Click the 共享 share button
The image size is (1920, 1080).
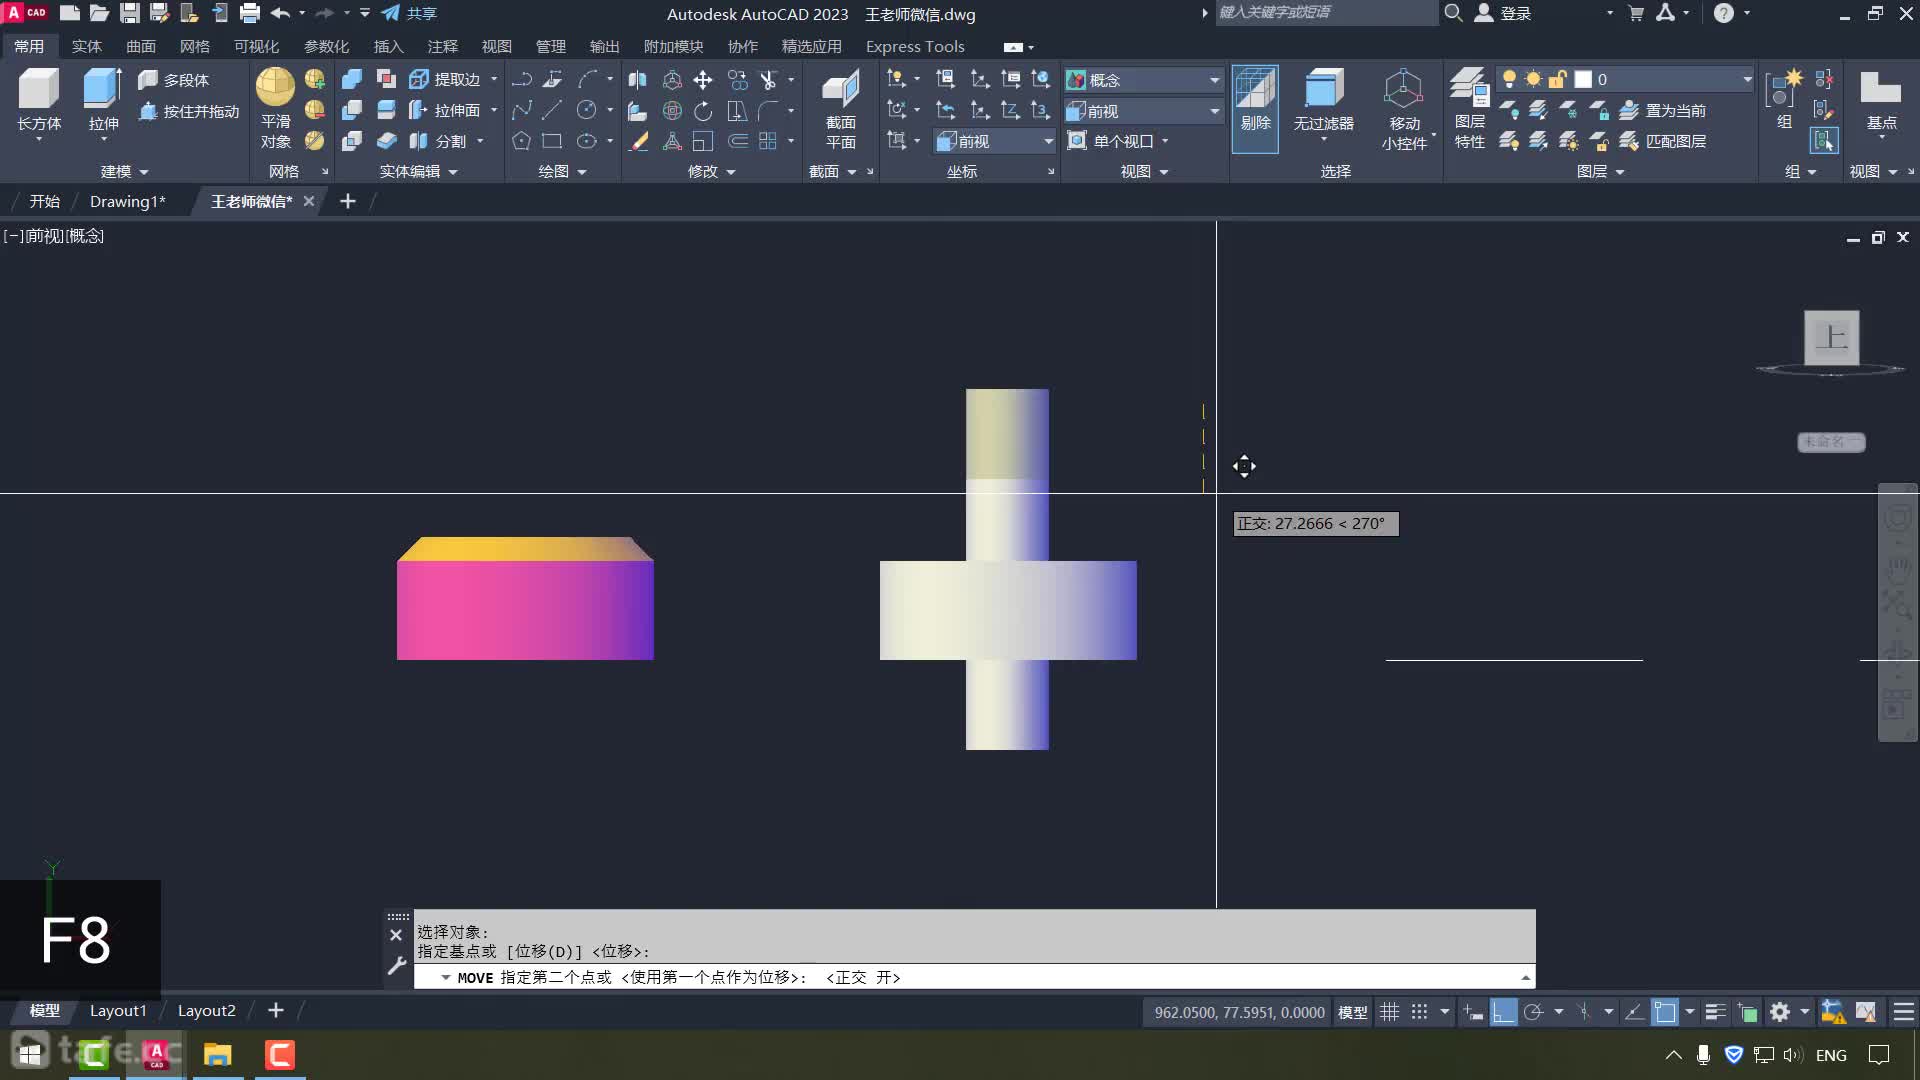point(409,13)
